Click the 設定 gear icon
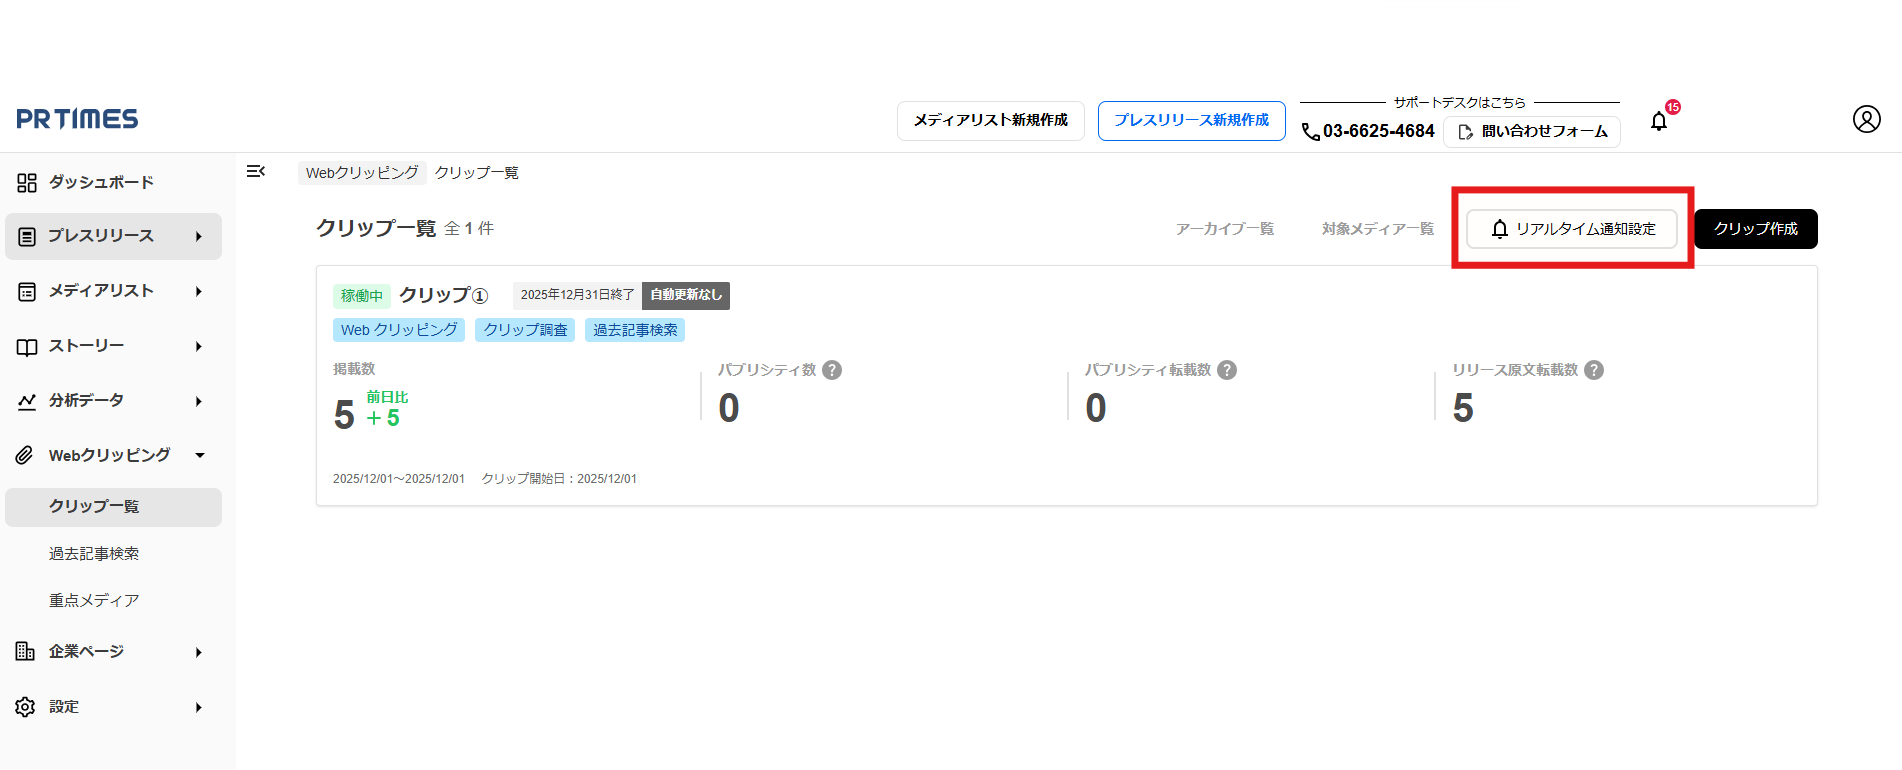Screen dimensions: 1902x770 [25, 707]
